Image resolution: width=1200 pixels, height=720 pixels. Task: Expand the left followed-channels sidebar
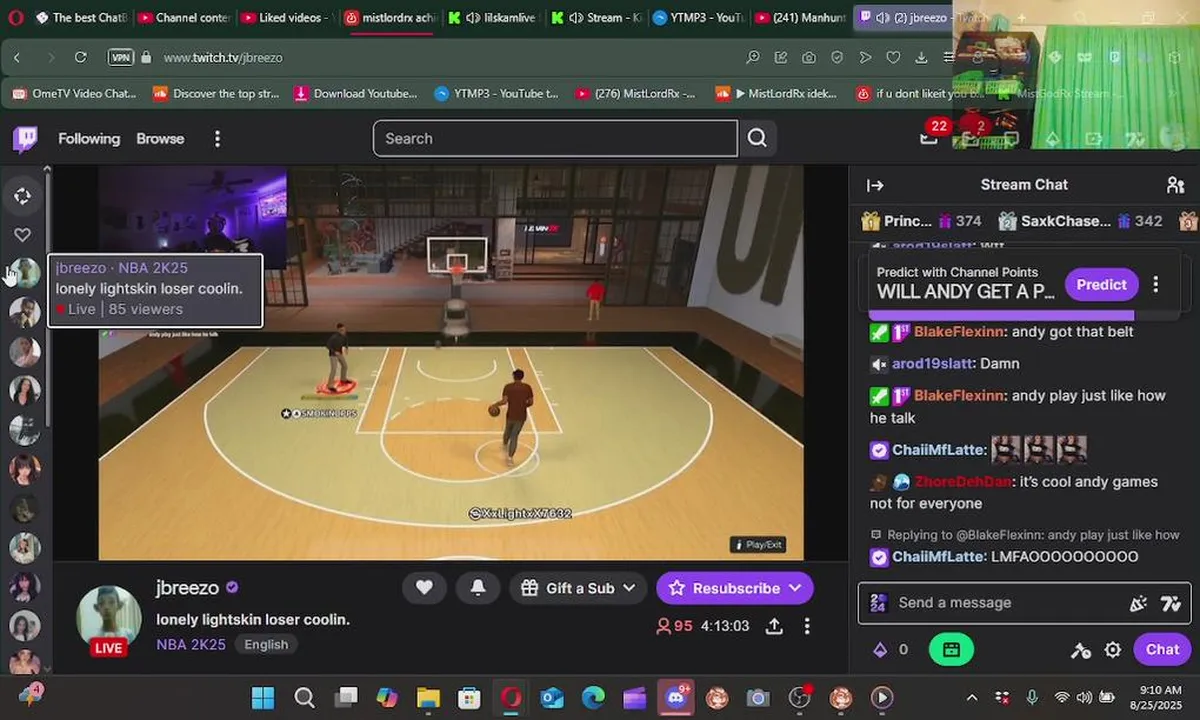(x=22, y=196)
